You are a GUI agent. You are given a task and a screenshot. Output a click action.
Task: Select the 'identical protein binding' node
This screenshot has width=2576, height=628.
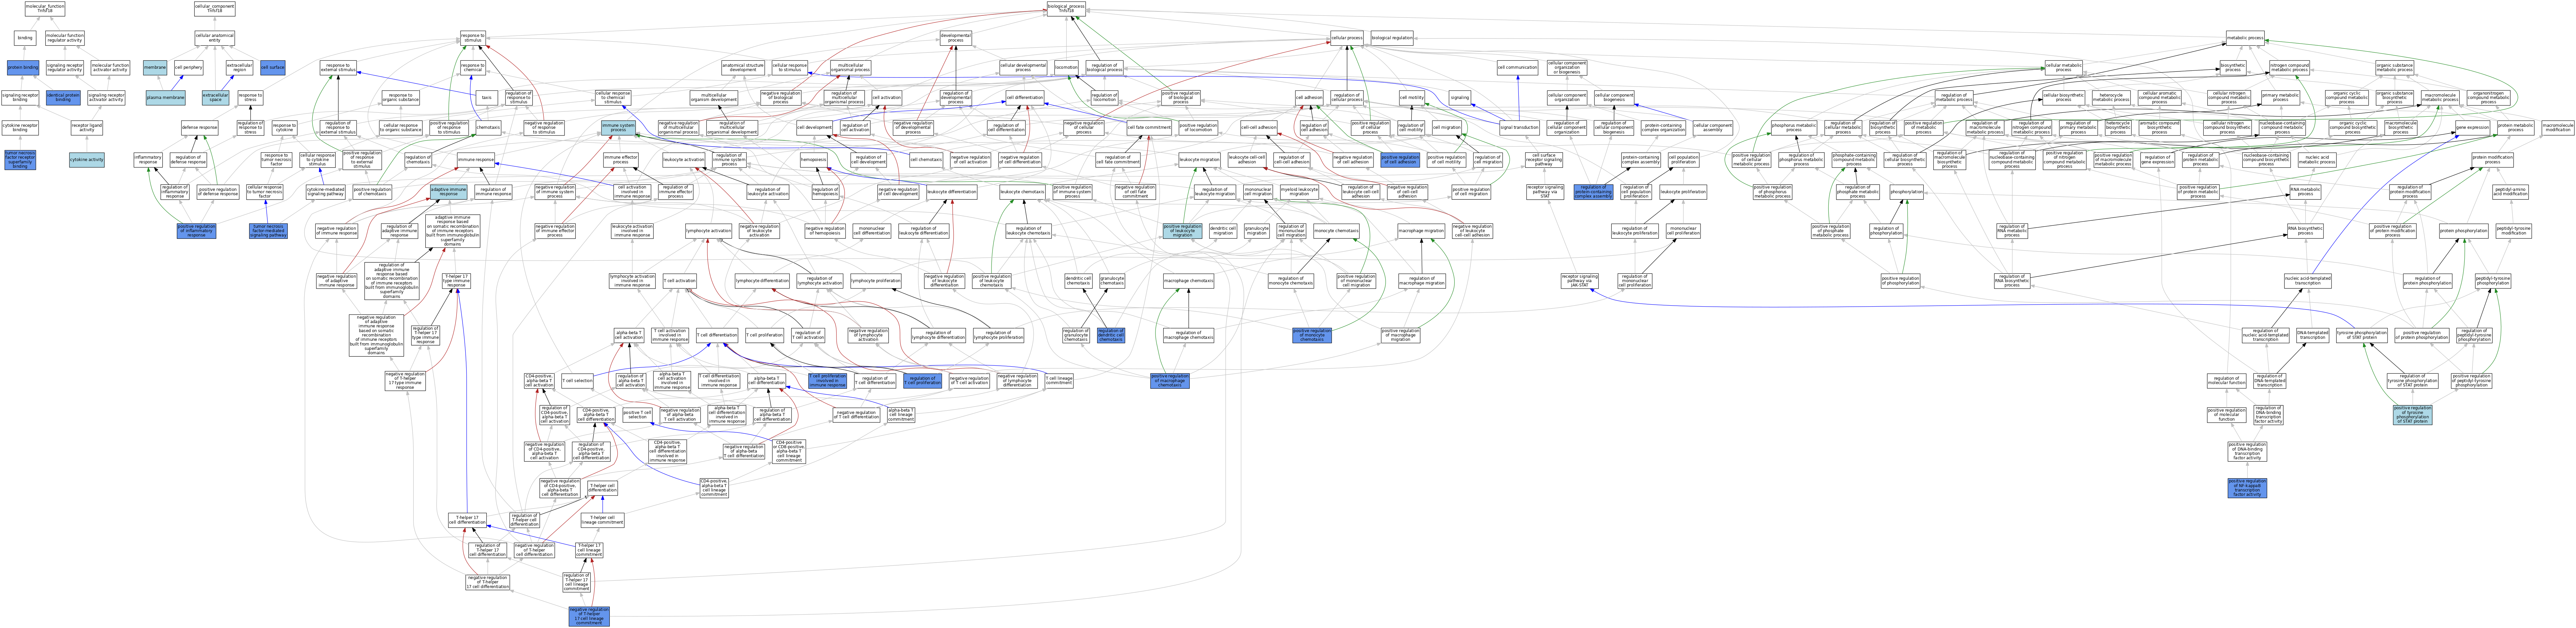coord(63,98)
